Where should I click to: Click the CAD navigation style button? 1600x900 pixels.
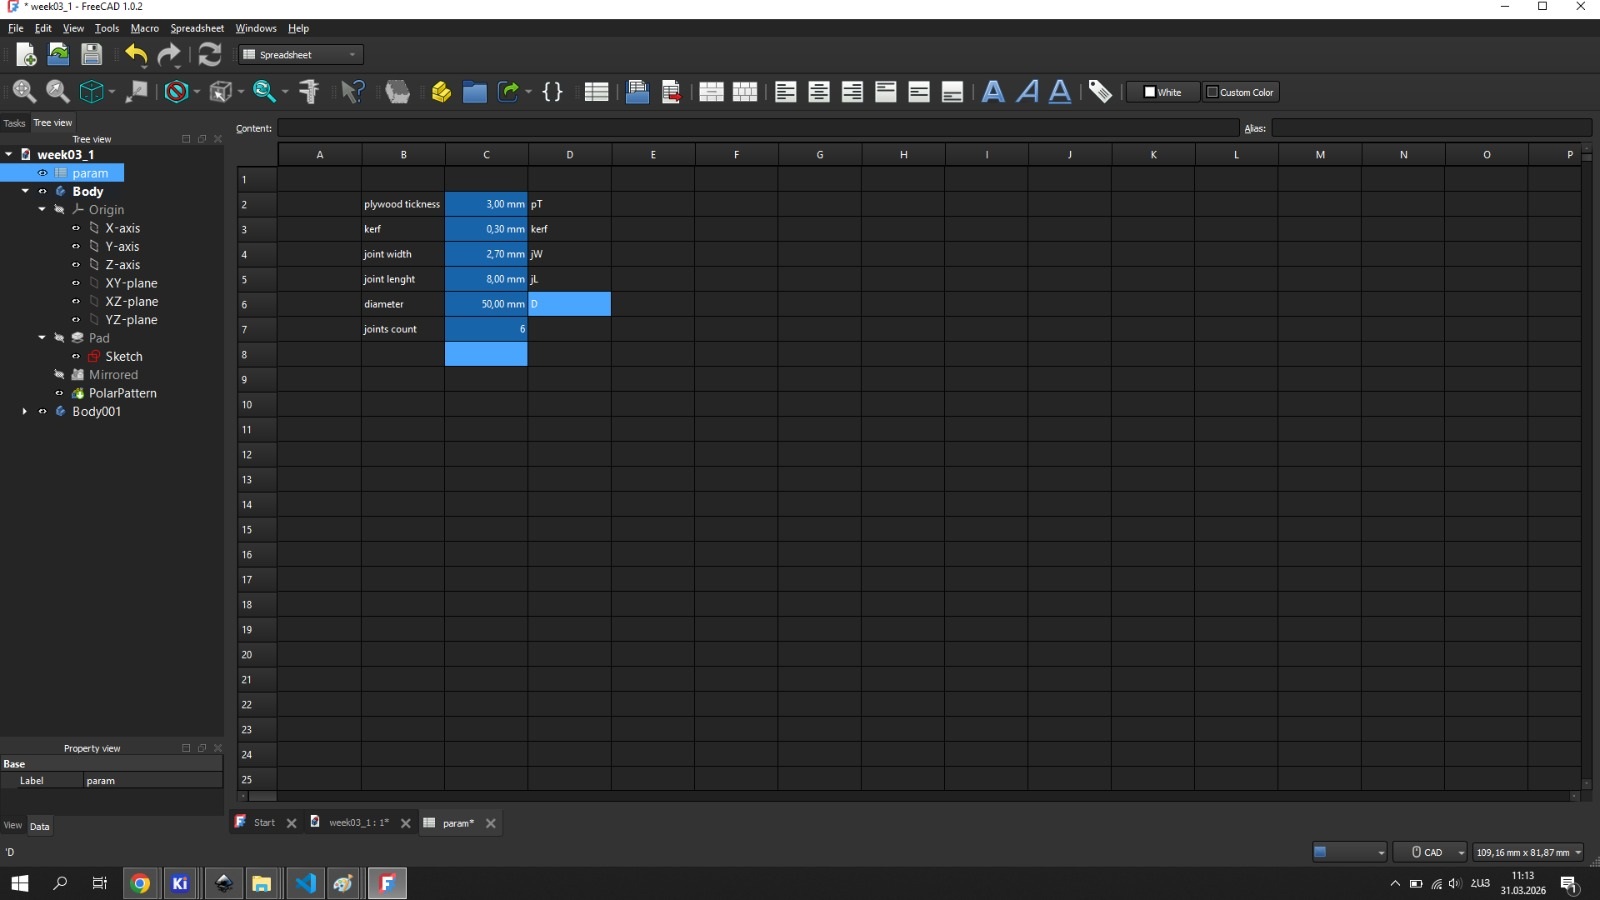[x=1430, y=852]
